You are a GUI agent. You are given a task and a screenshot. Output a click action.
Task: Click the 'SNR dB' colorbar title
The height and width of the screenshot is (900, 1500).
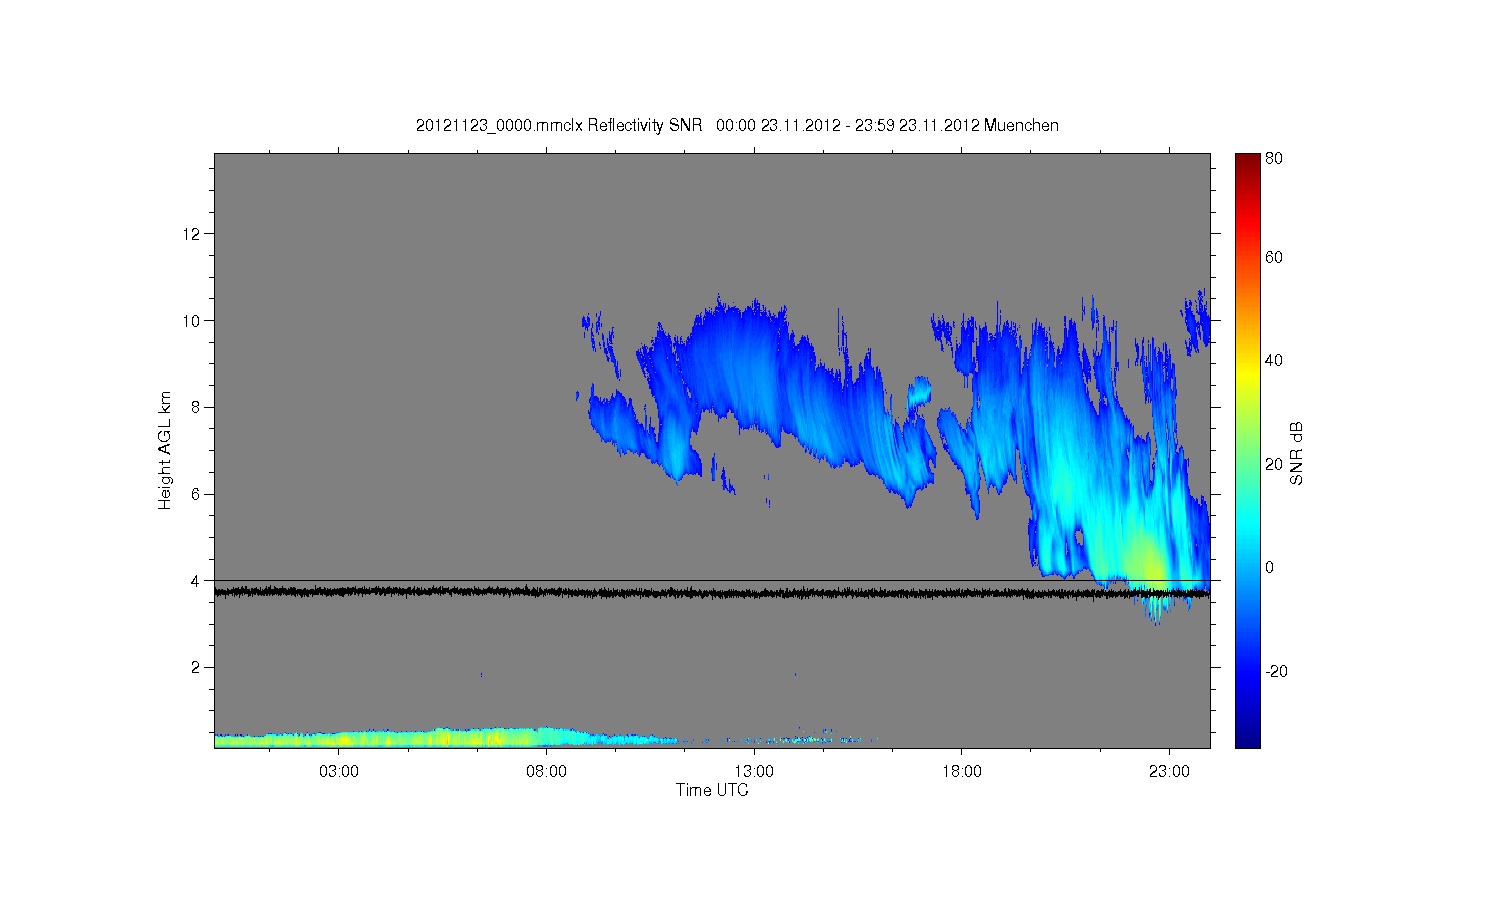pos(1297,453)
